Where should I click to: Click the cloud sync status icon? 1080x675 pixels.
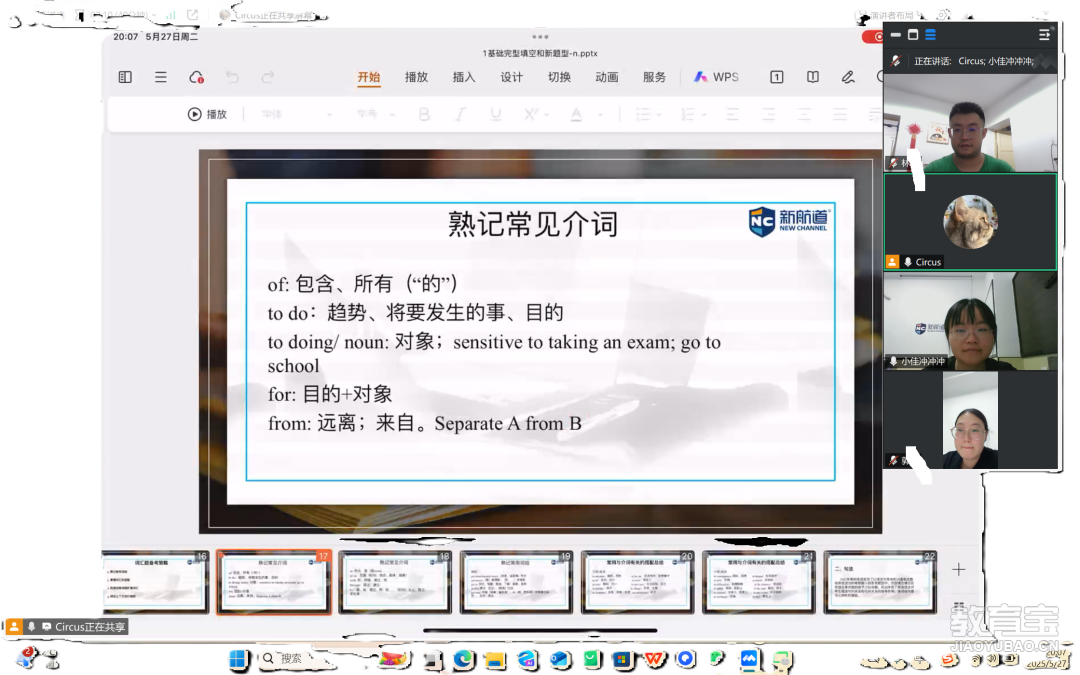click(x=196, y=77)
